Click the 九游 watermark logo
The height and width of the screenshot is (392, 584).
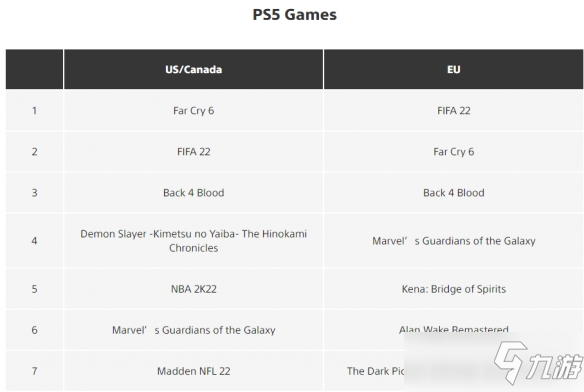tap(538, 363)
